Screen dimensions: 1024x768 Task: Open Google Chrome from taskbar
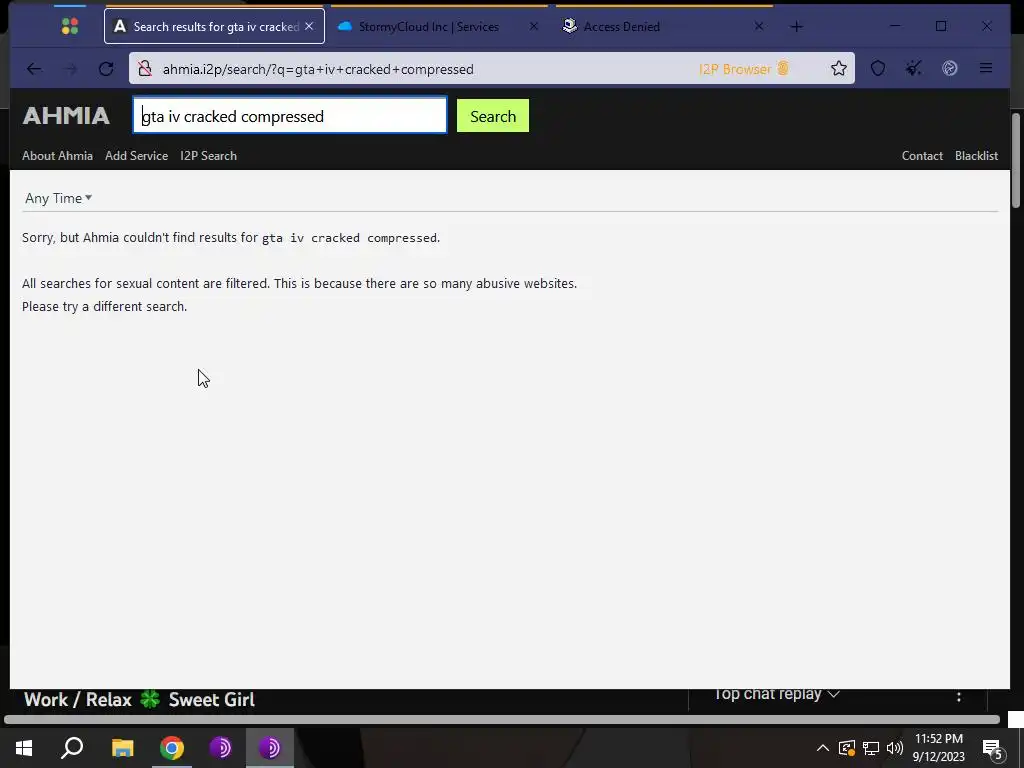click(x=172, y=748)
